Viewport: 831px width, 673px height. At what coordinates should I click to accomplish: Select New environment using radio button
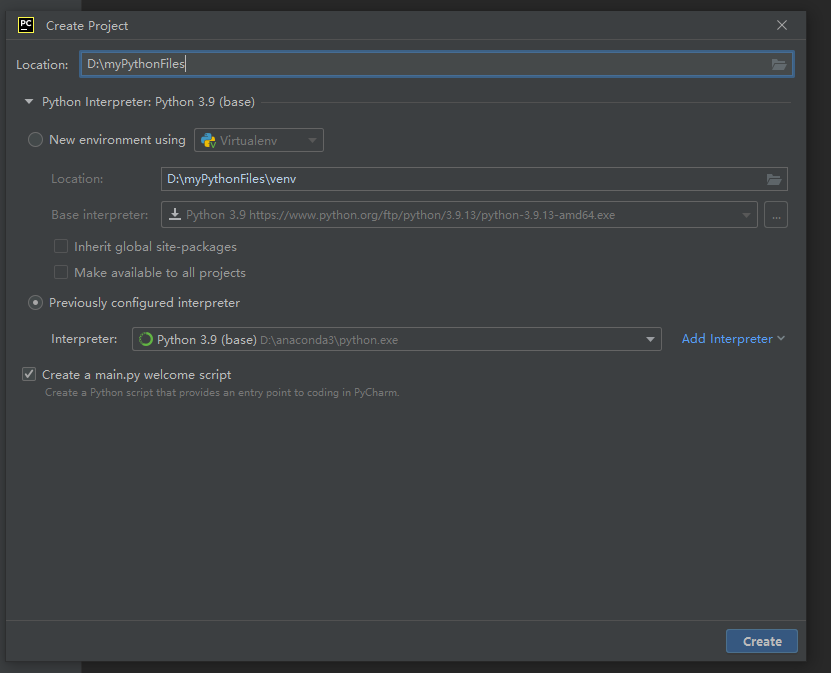tap(35, 140)
